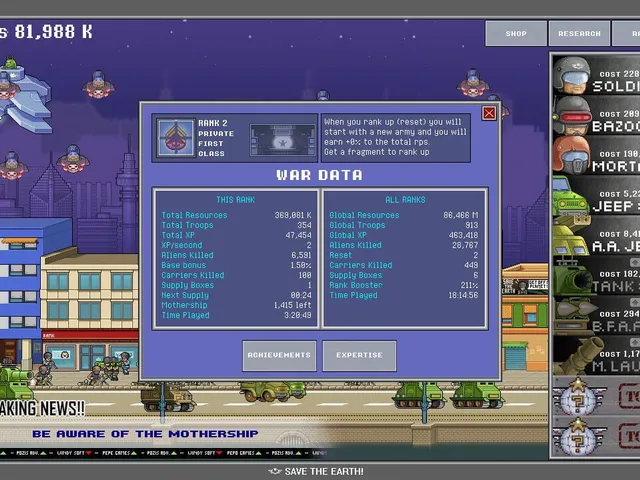Click the breaking news mothership banner
This screenshot has width=640, height=480.
tap(145, 433)
